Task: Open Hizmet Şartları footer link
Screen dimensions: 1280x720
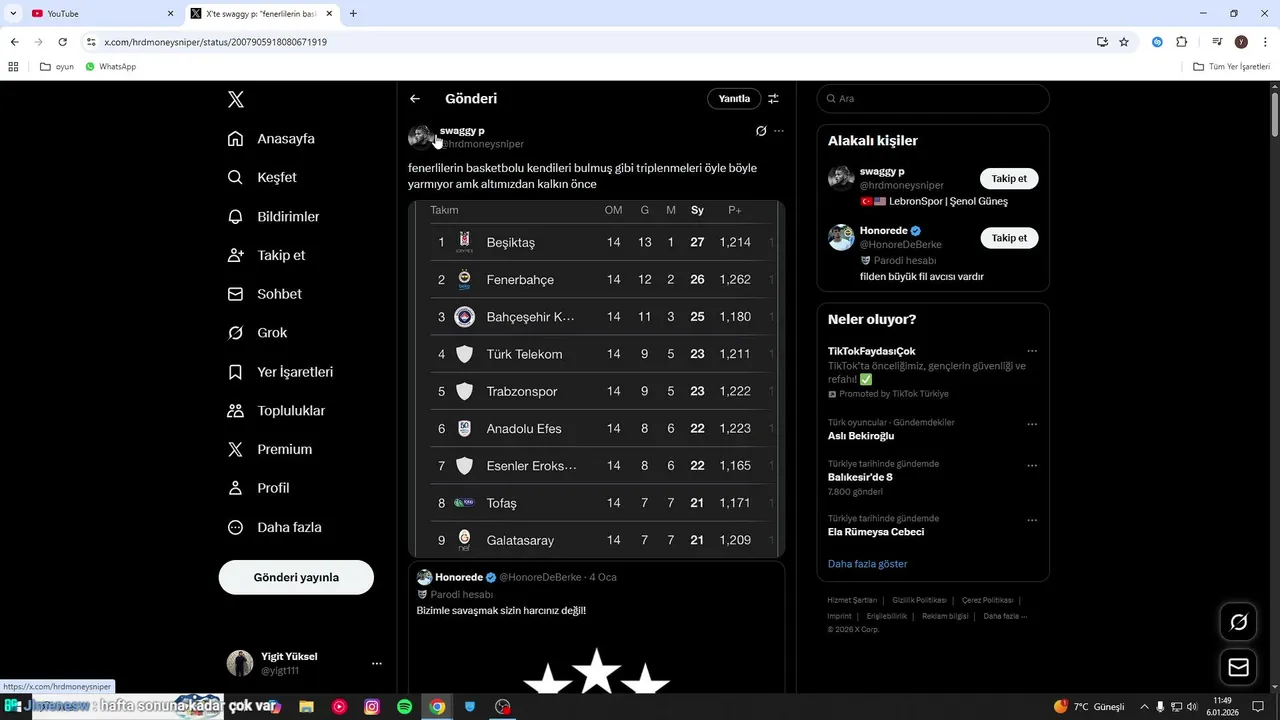Action: (852, 600)
